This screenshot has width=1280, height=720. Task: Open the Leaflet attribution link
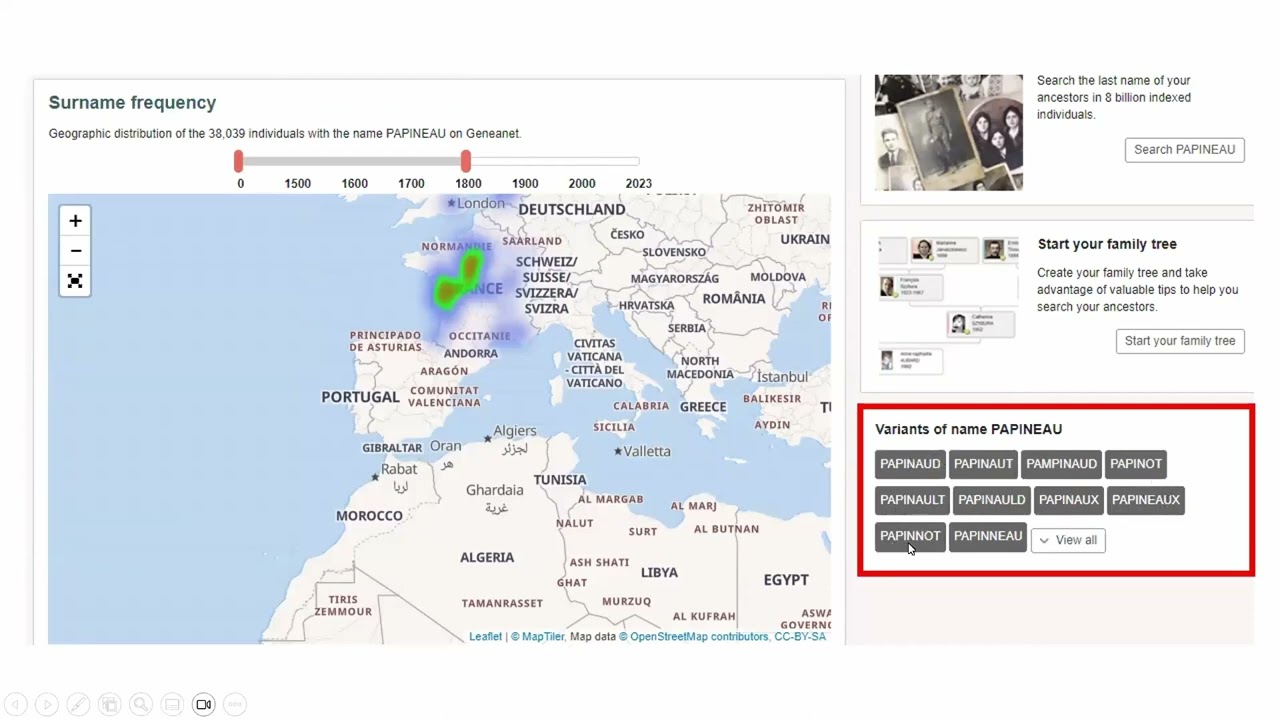(486, 637)
